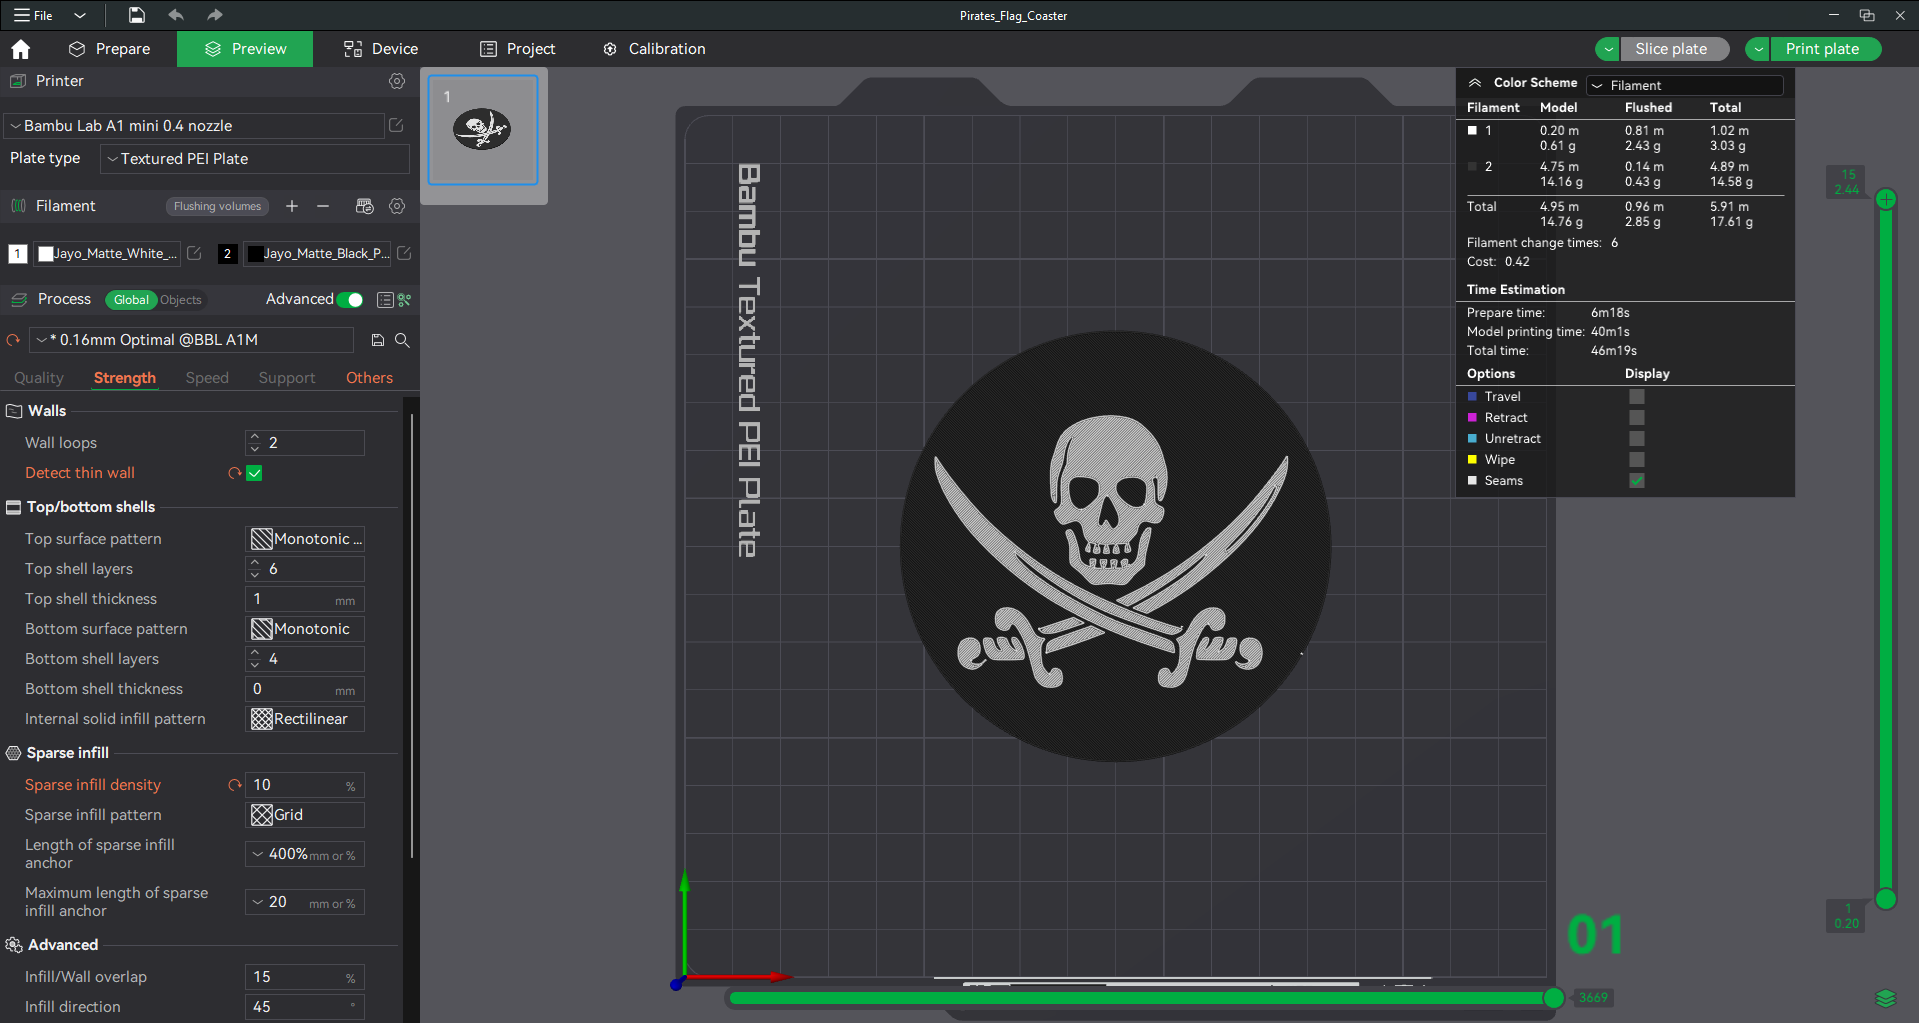Image resolution: width=1919 pixels, height=1023 pixels.
Task: Edit Jayo Matte White filament preset icon
Action: click(x=195, y=253)
